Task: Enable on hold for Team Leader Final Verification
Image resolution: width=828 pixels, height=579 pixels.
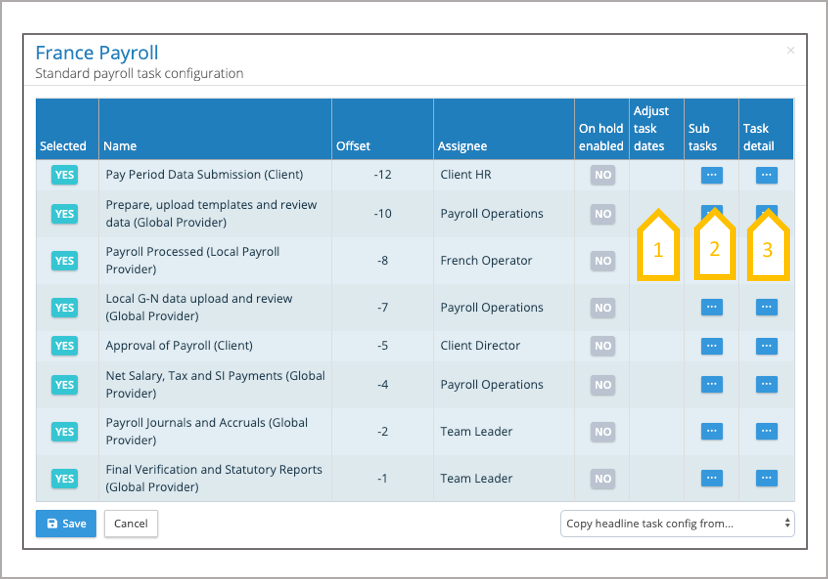Action: coord(602,478)
